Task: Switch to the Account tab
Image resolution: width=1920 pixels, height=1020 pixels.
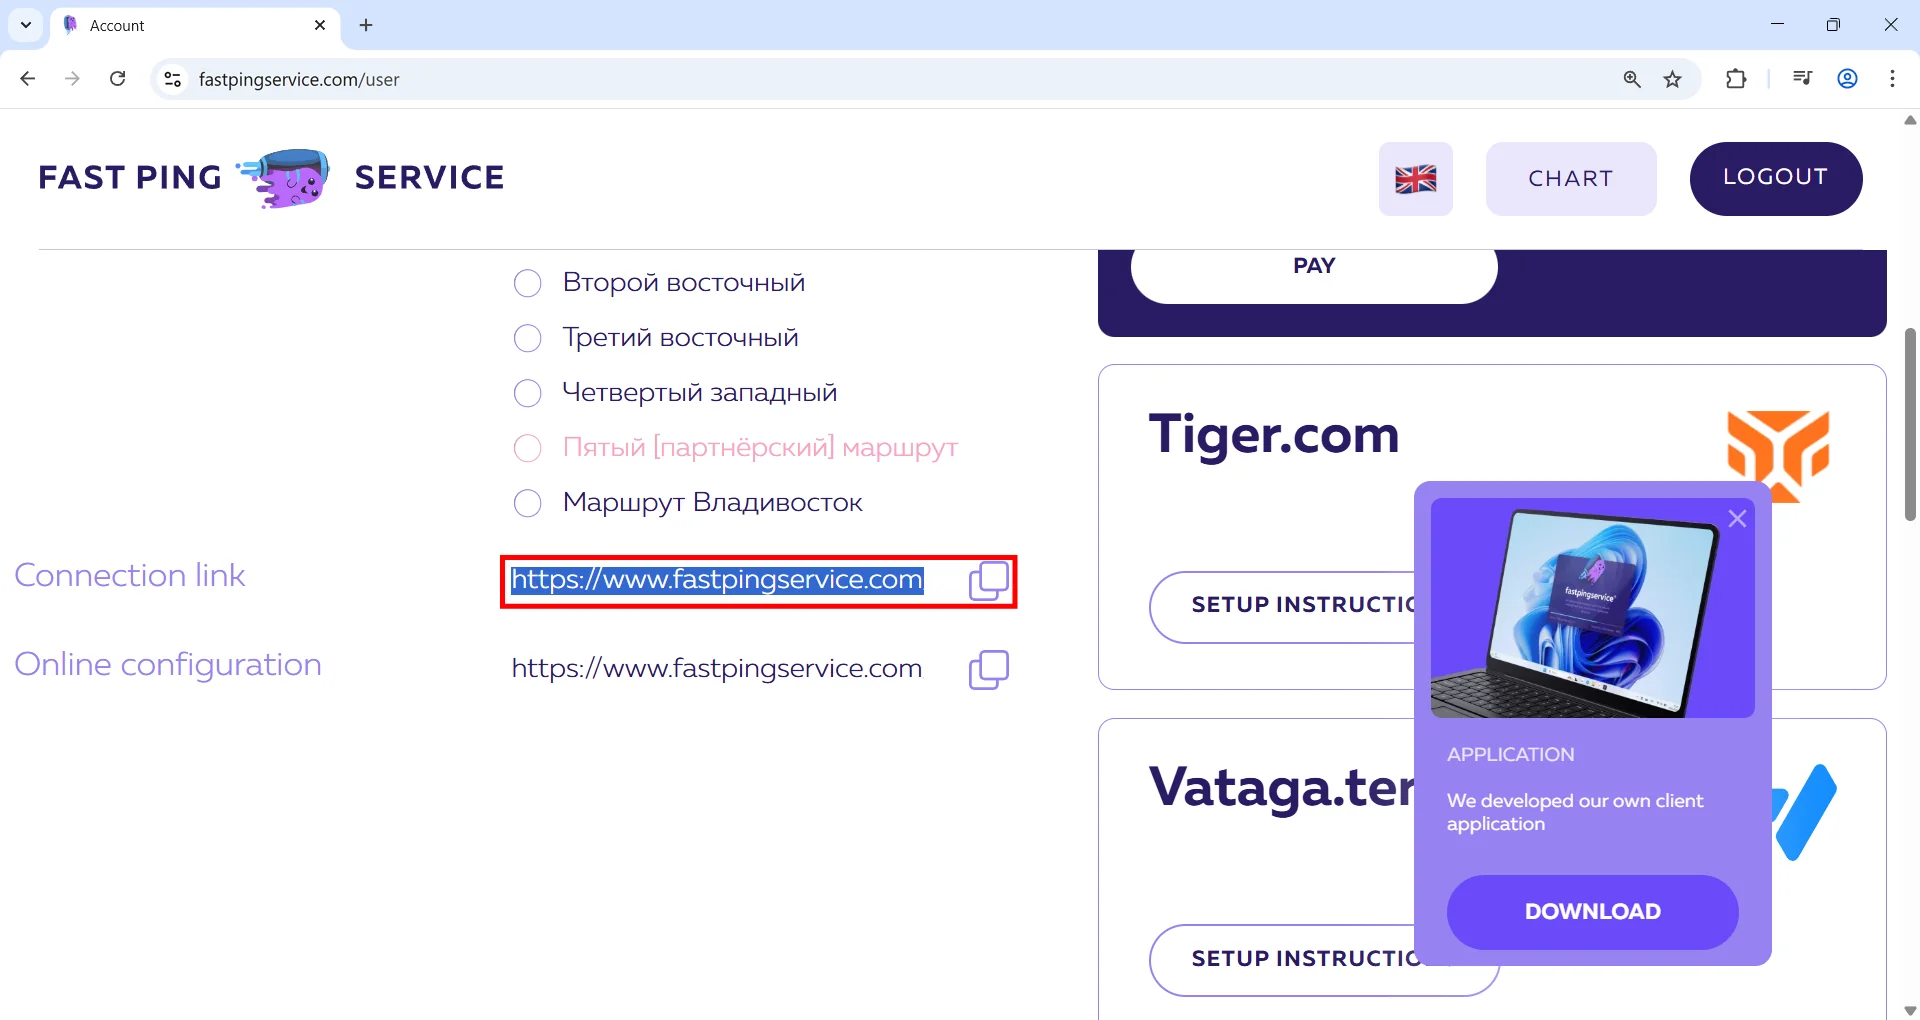Action: pos(190,26)
